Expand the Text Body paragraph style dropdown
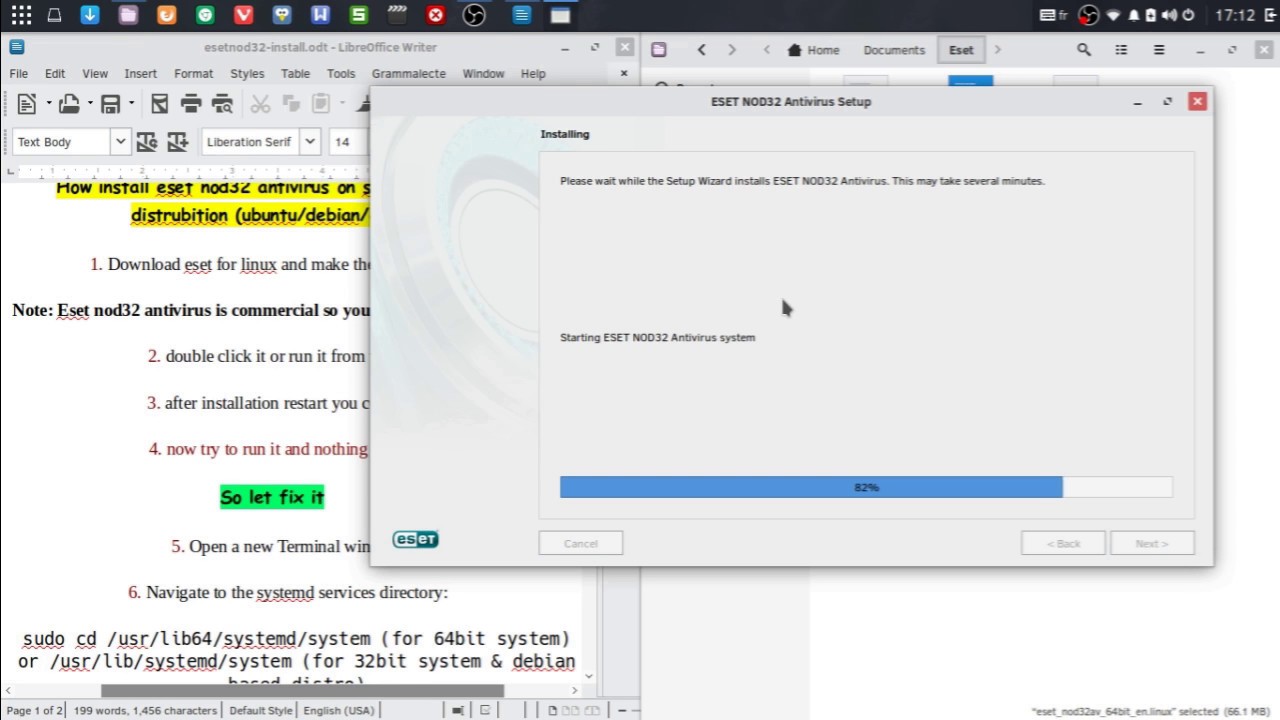Image resolution: width=1280 pixels, height=720 pixels. pyautogui.click(x=120, y=141)
